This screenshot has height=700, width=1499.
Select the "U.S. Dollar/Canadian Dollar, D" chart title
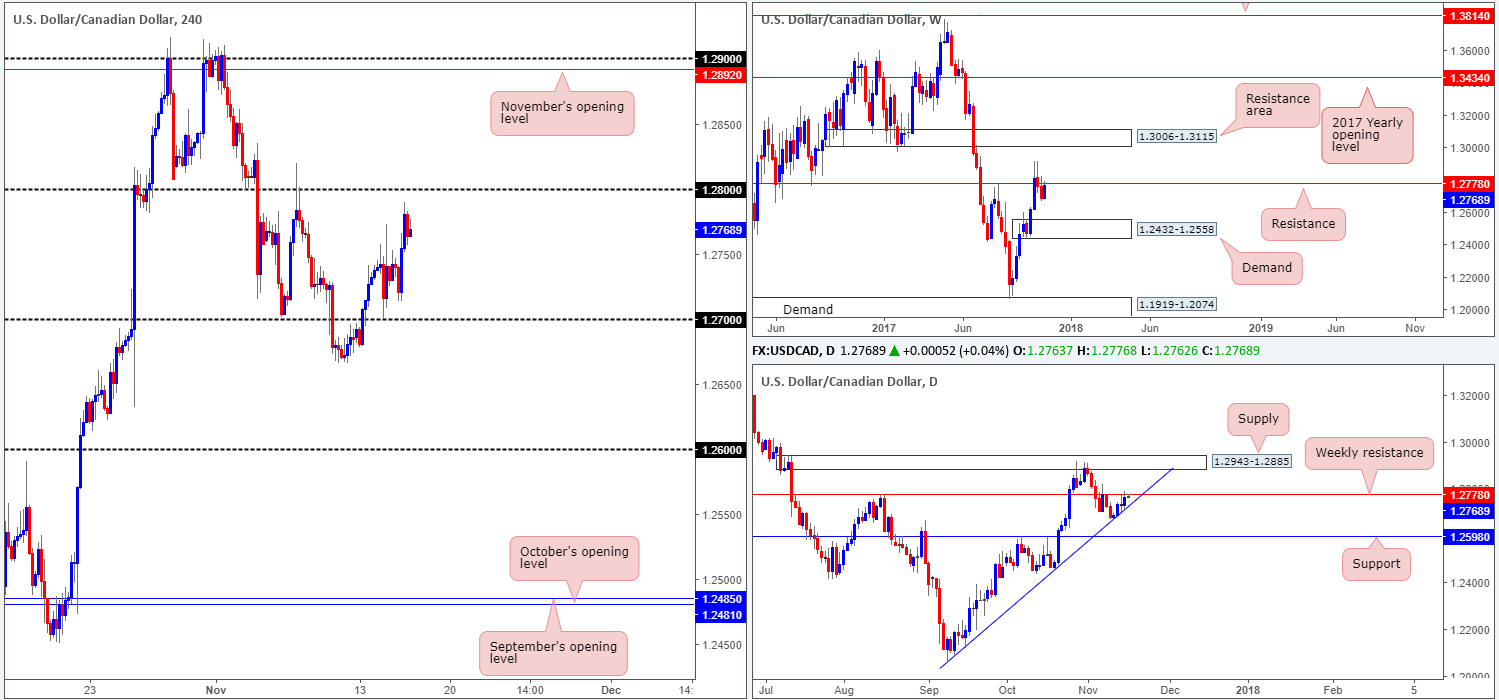848,381
